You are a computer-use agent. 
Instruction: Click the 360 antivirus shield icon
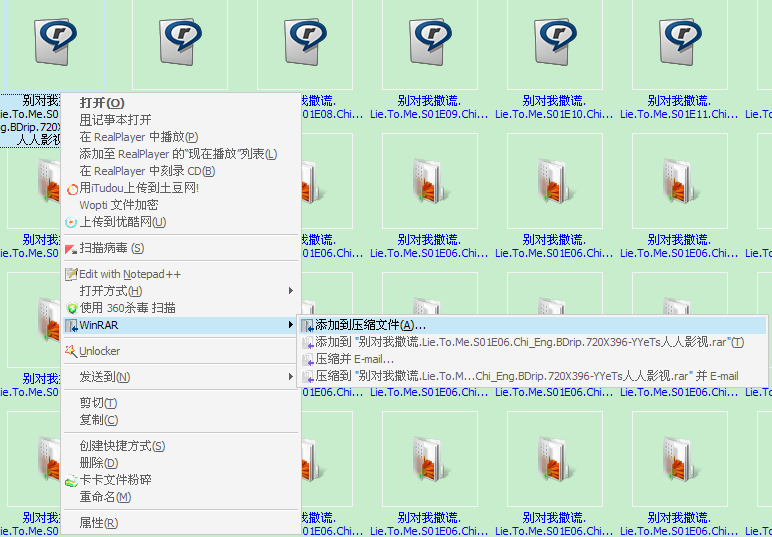(x=72, y=309)
